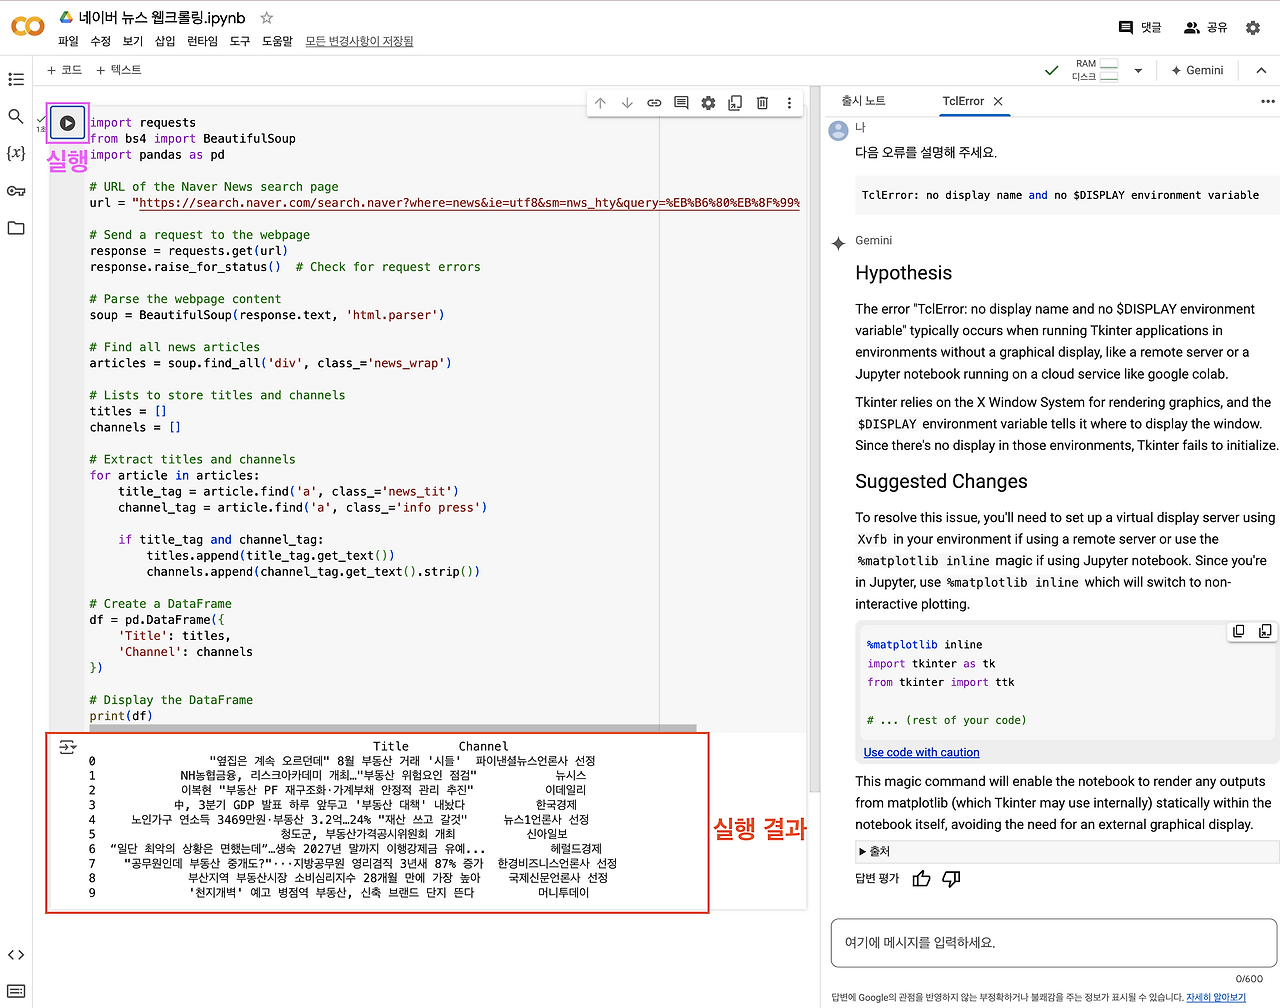Open the 파일 menu

point(68,41)
